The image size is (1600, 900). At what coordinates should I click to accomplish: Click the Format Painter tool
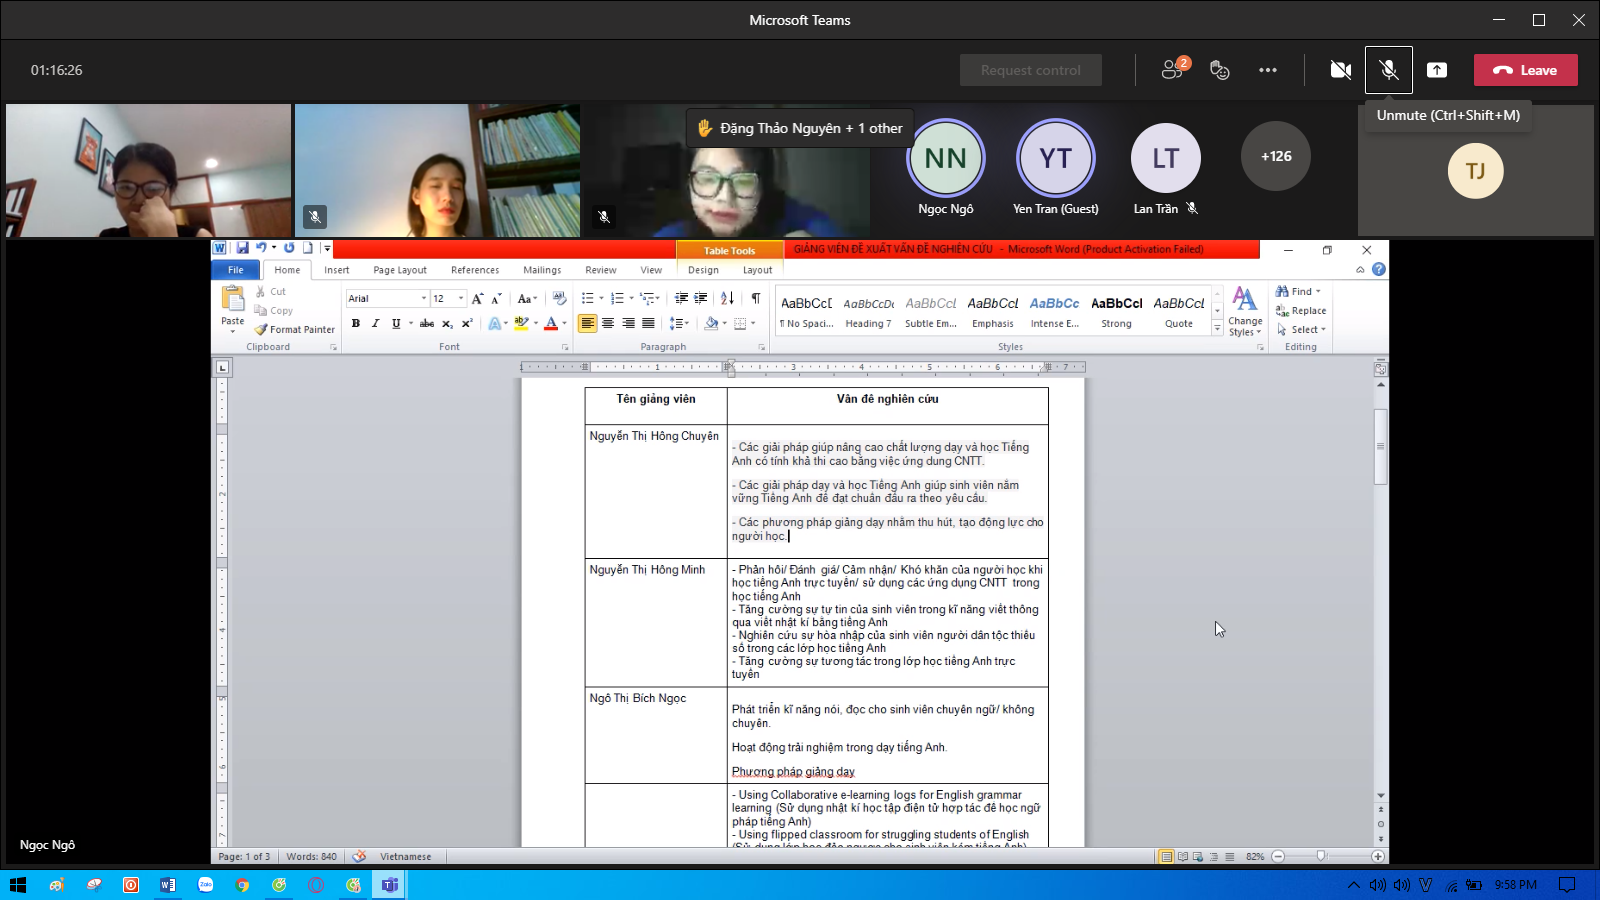pyautogui.click(x=295, y=329)
